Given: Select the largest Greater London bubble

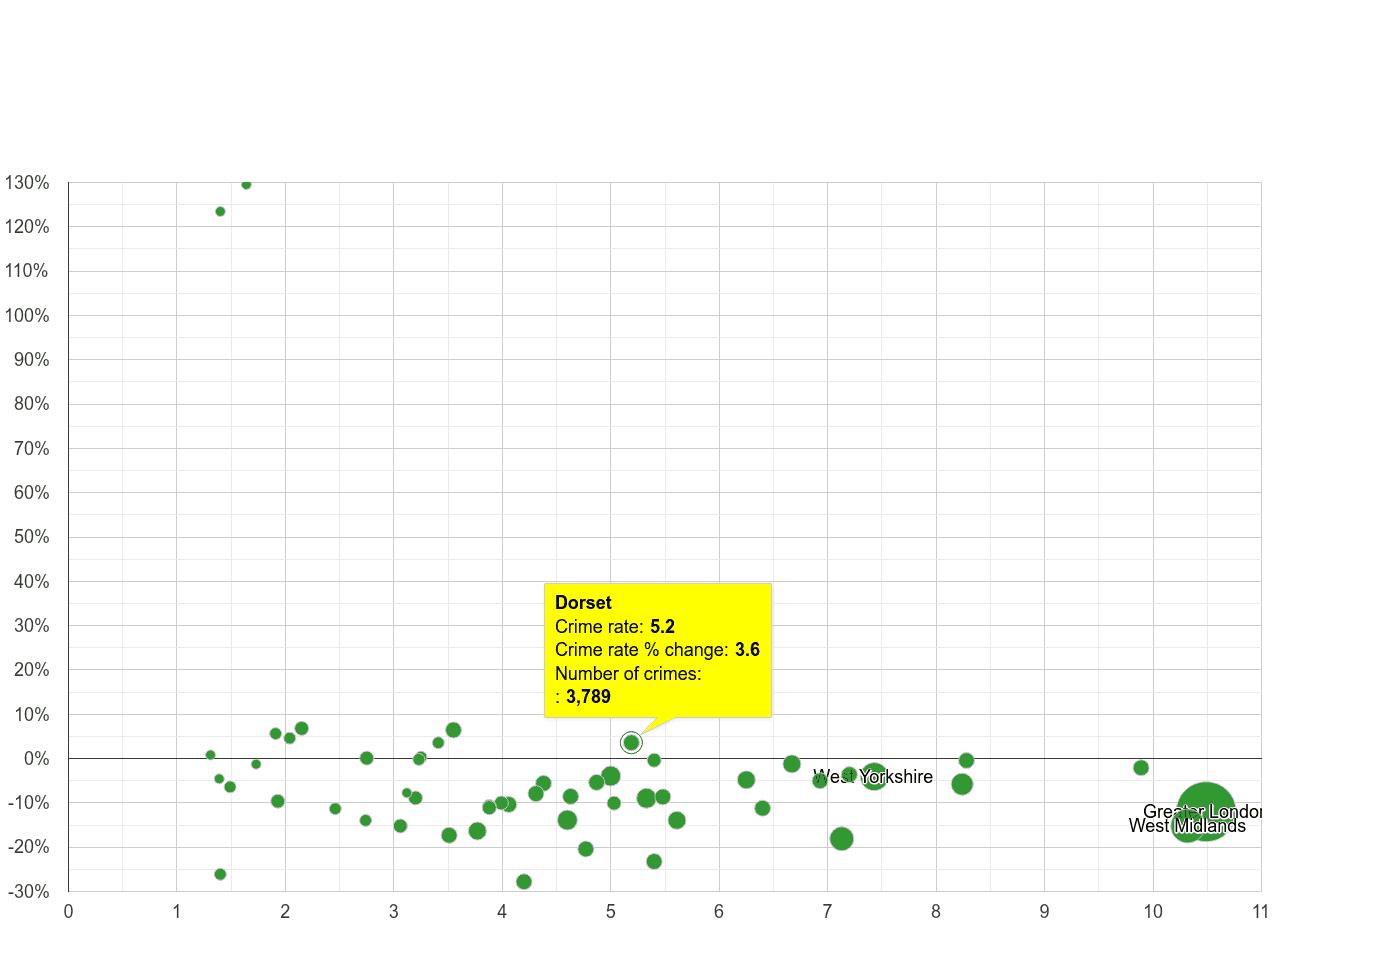Looking at the screenshot, I should click(1206, 812).
